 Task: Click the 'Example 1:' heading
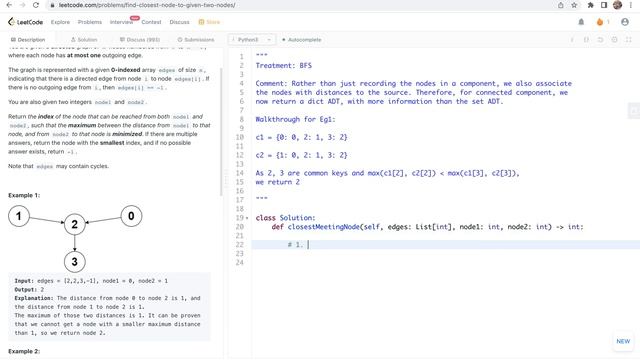[24, 195]
